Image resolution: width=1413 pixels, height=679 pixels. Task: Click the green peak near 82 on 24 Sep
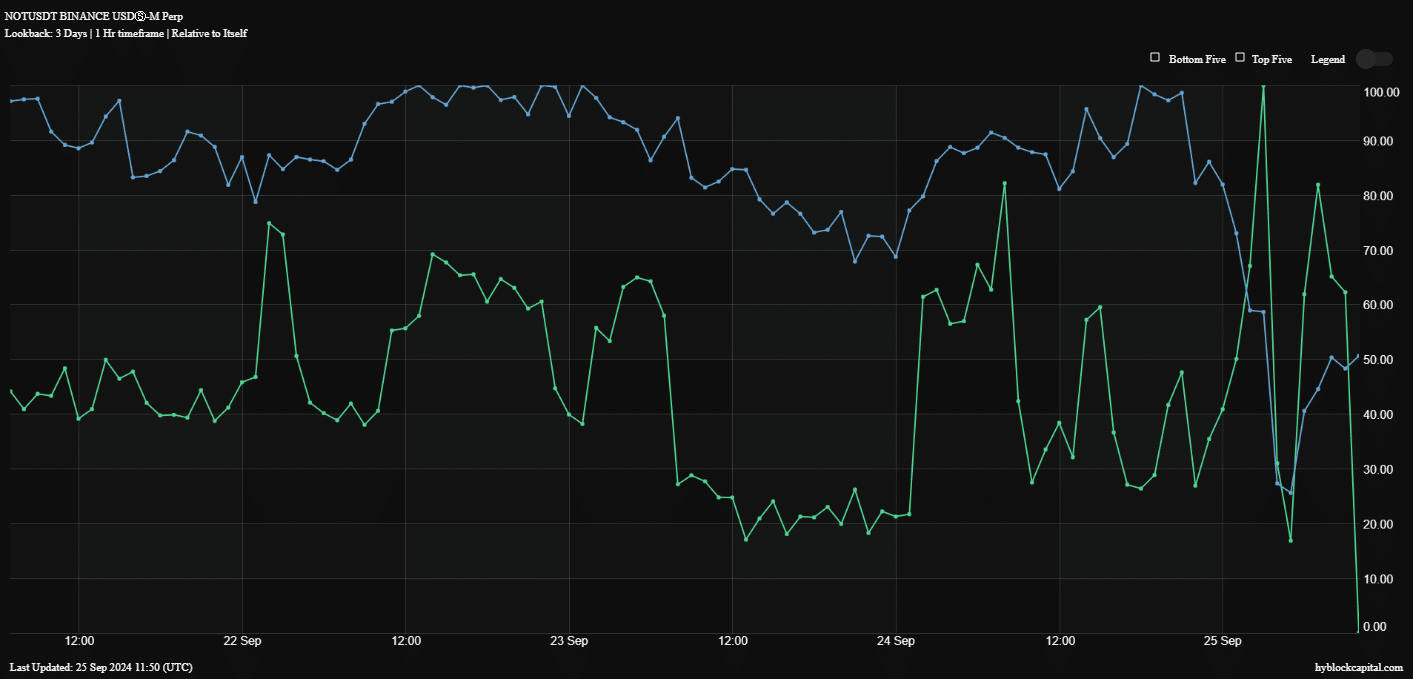(1005, 184)
